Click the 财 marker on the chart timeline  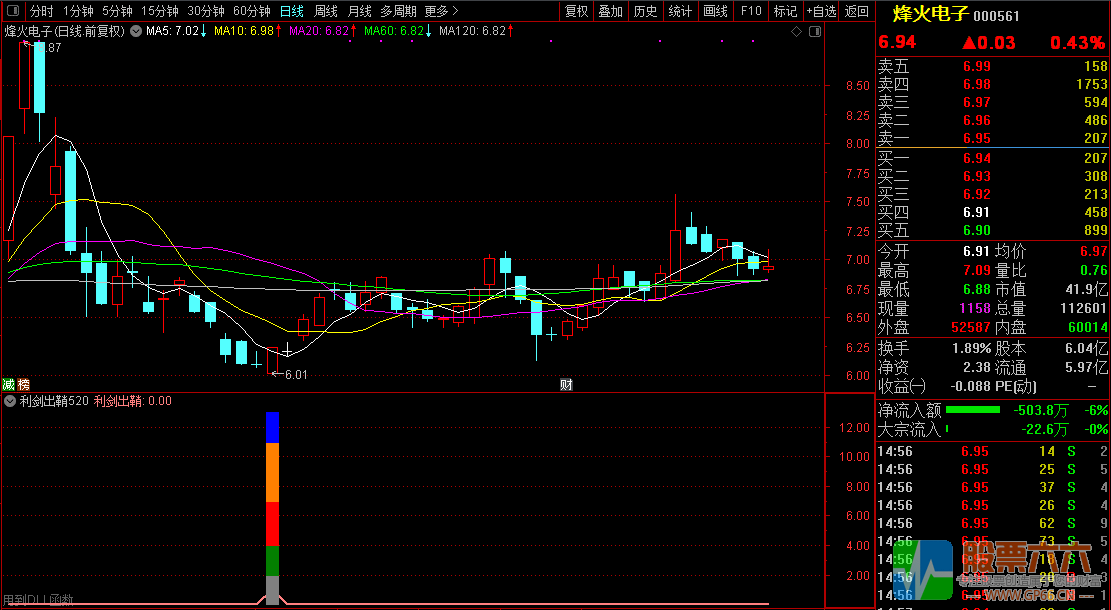[x=566, y=385]
